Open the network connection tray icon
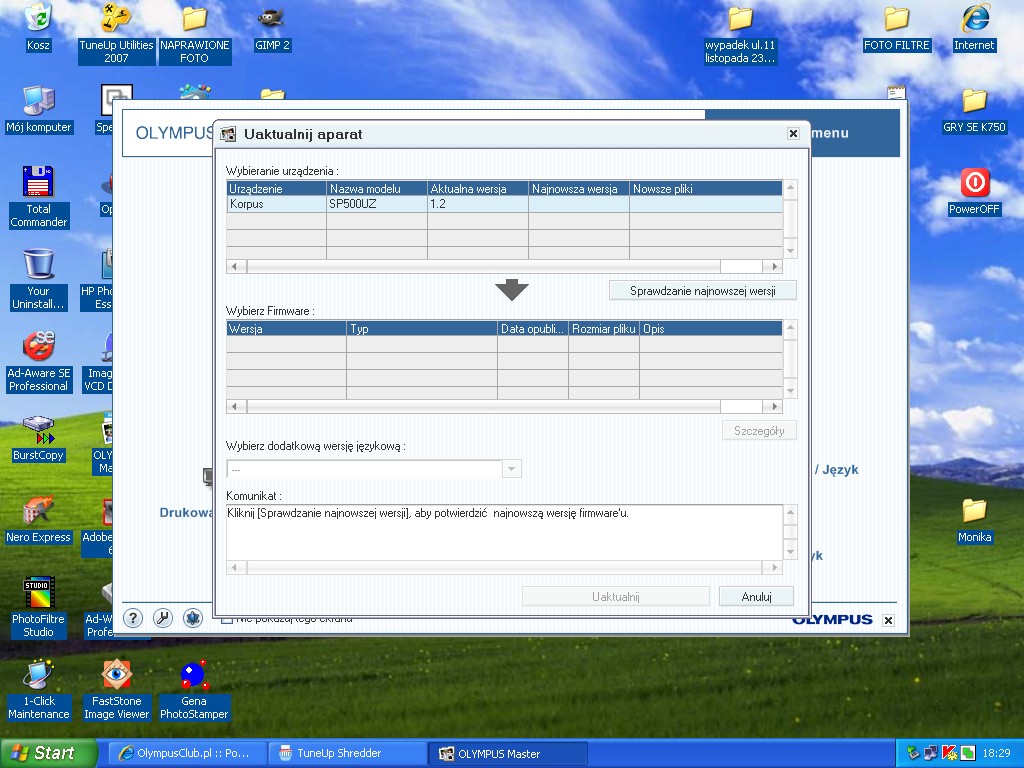 [931, 753]
